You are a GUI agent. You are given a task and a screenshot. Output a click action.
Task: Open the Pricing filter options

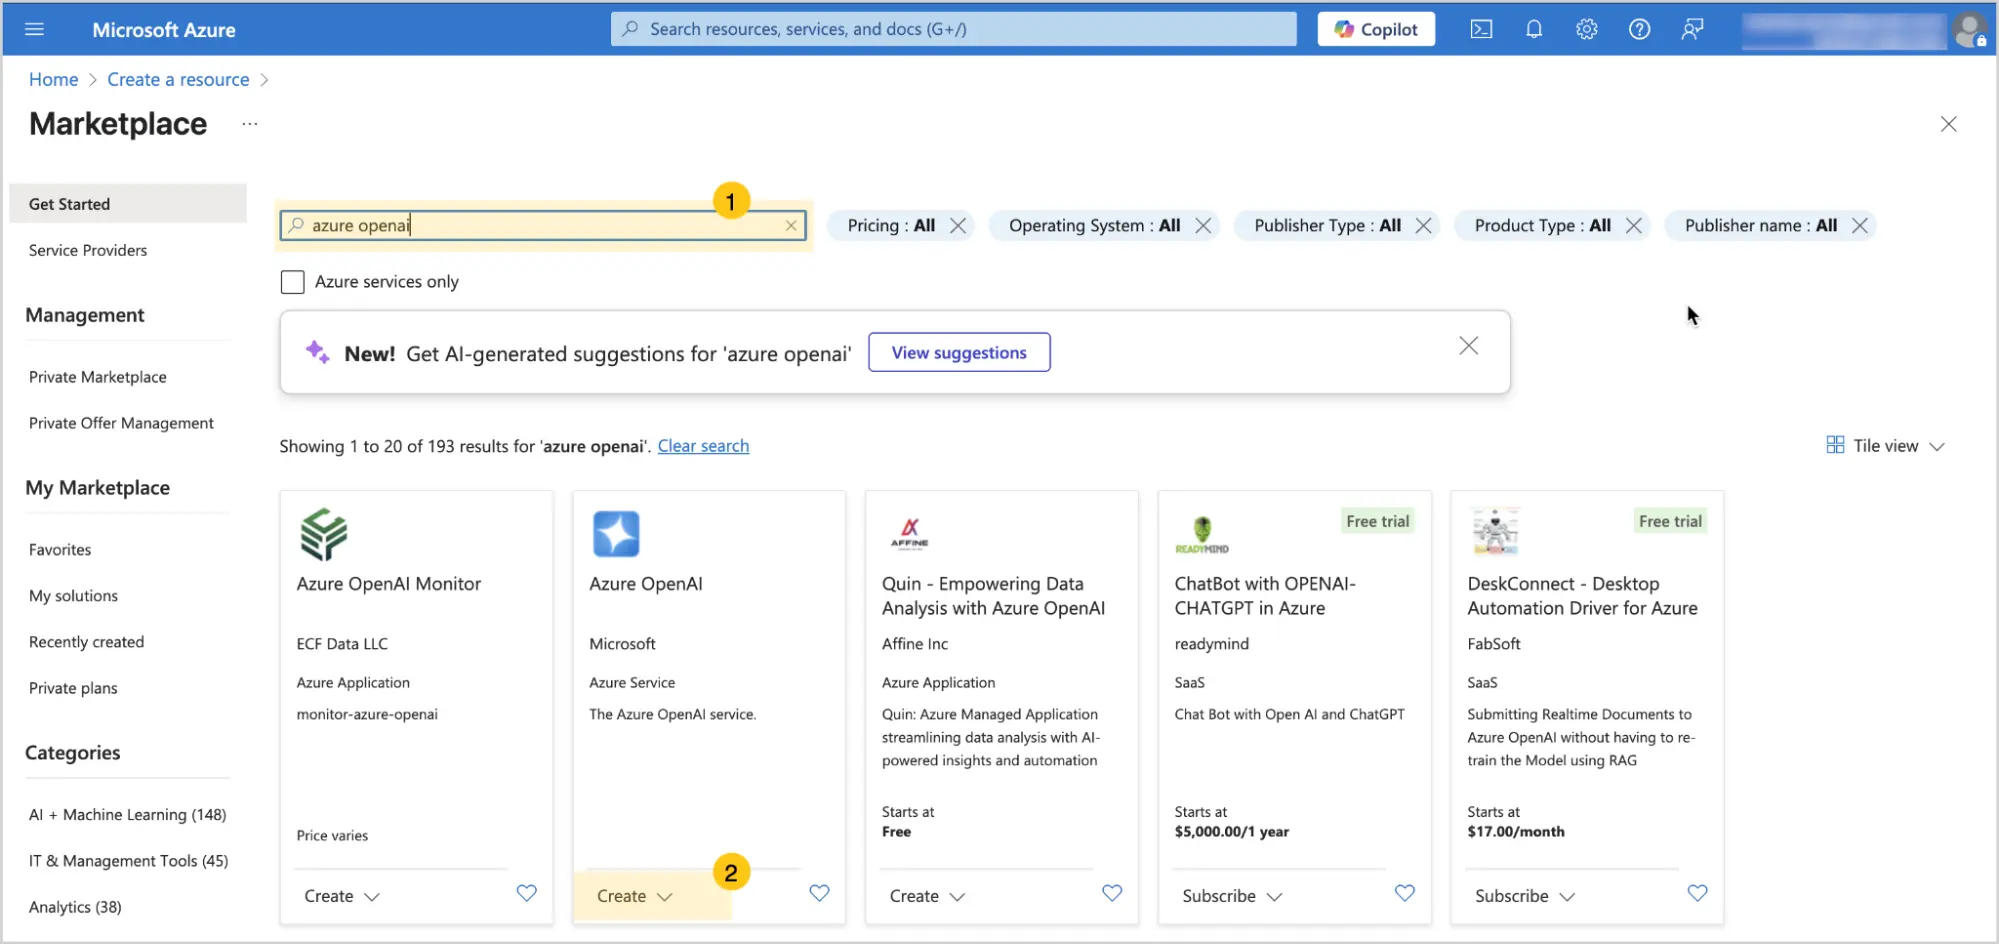891,226
